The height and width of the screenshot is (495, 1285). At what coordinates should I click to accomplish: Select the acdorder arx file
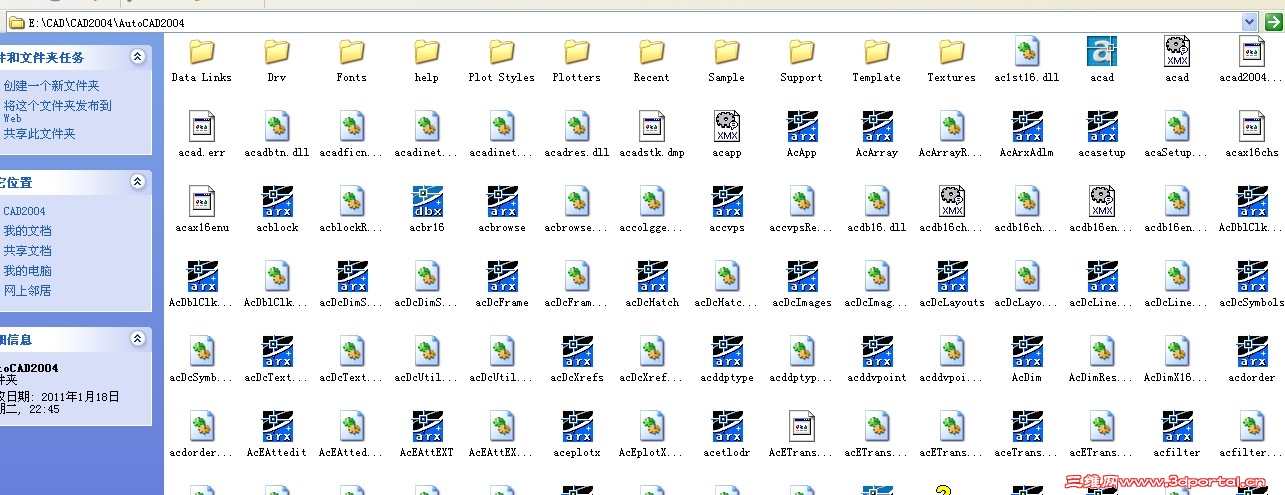(1252, 361)
